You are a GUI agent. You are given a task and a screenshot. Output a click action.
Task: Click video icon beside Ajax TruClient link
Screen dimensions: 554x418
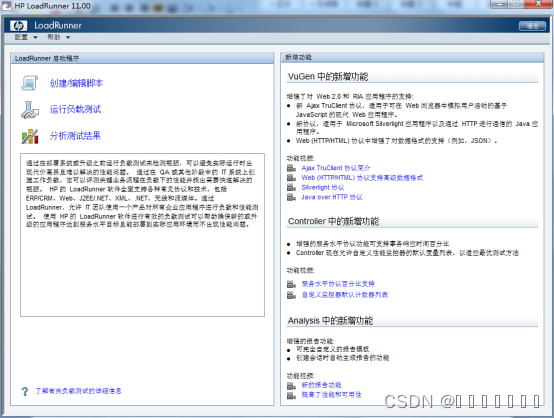tap(291, 168)
